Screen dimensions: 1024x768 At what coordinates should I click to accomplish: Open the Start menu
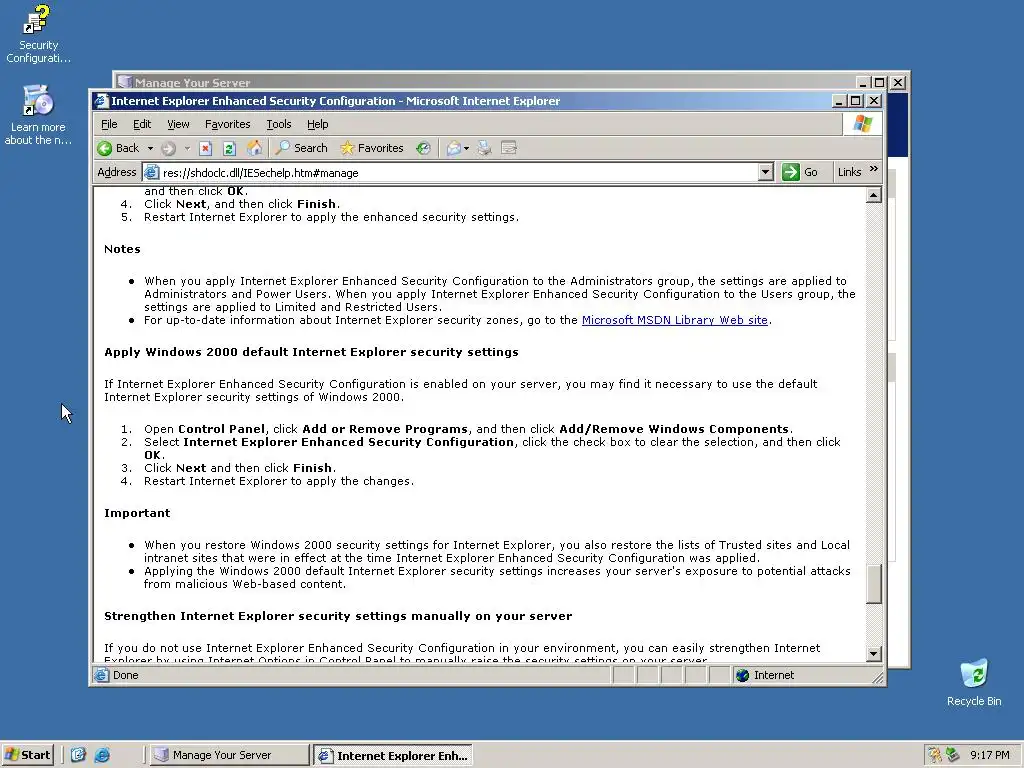click(x=27, y=755)
